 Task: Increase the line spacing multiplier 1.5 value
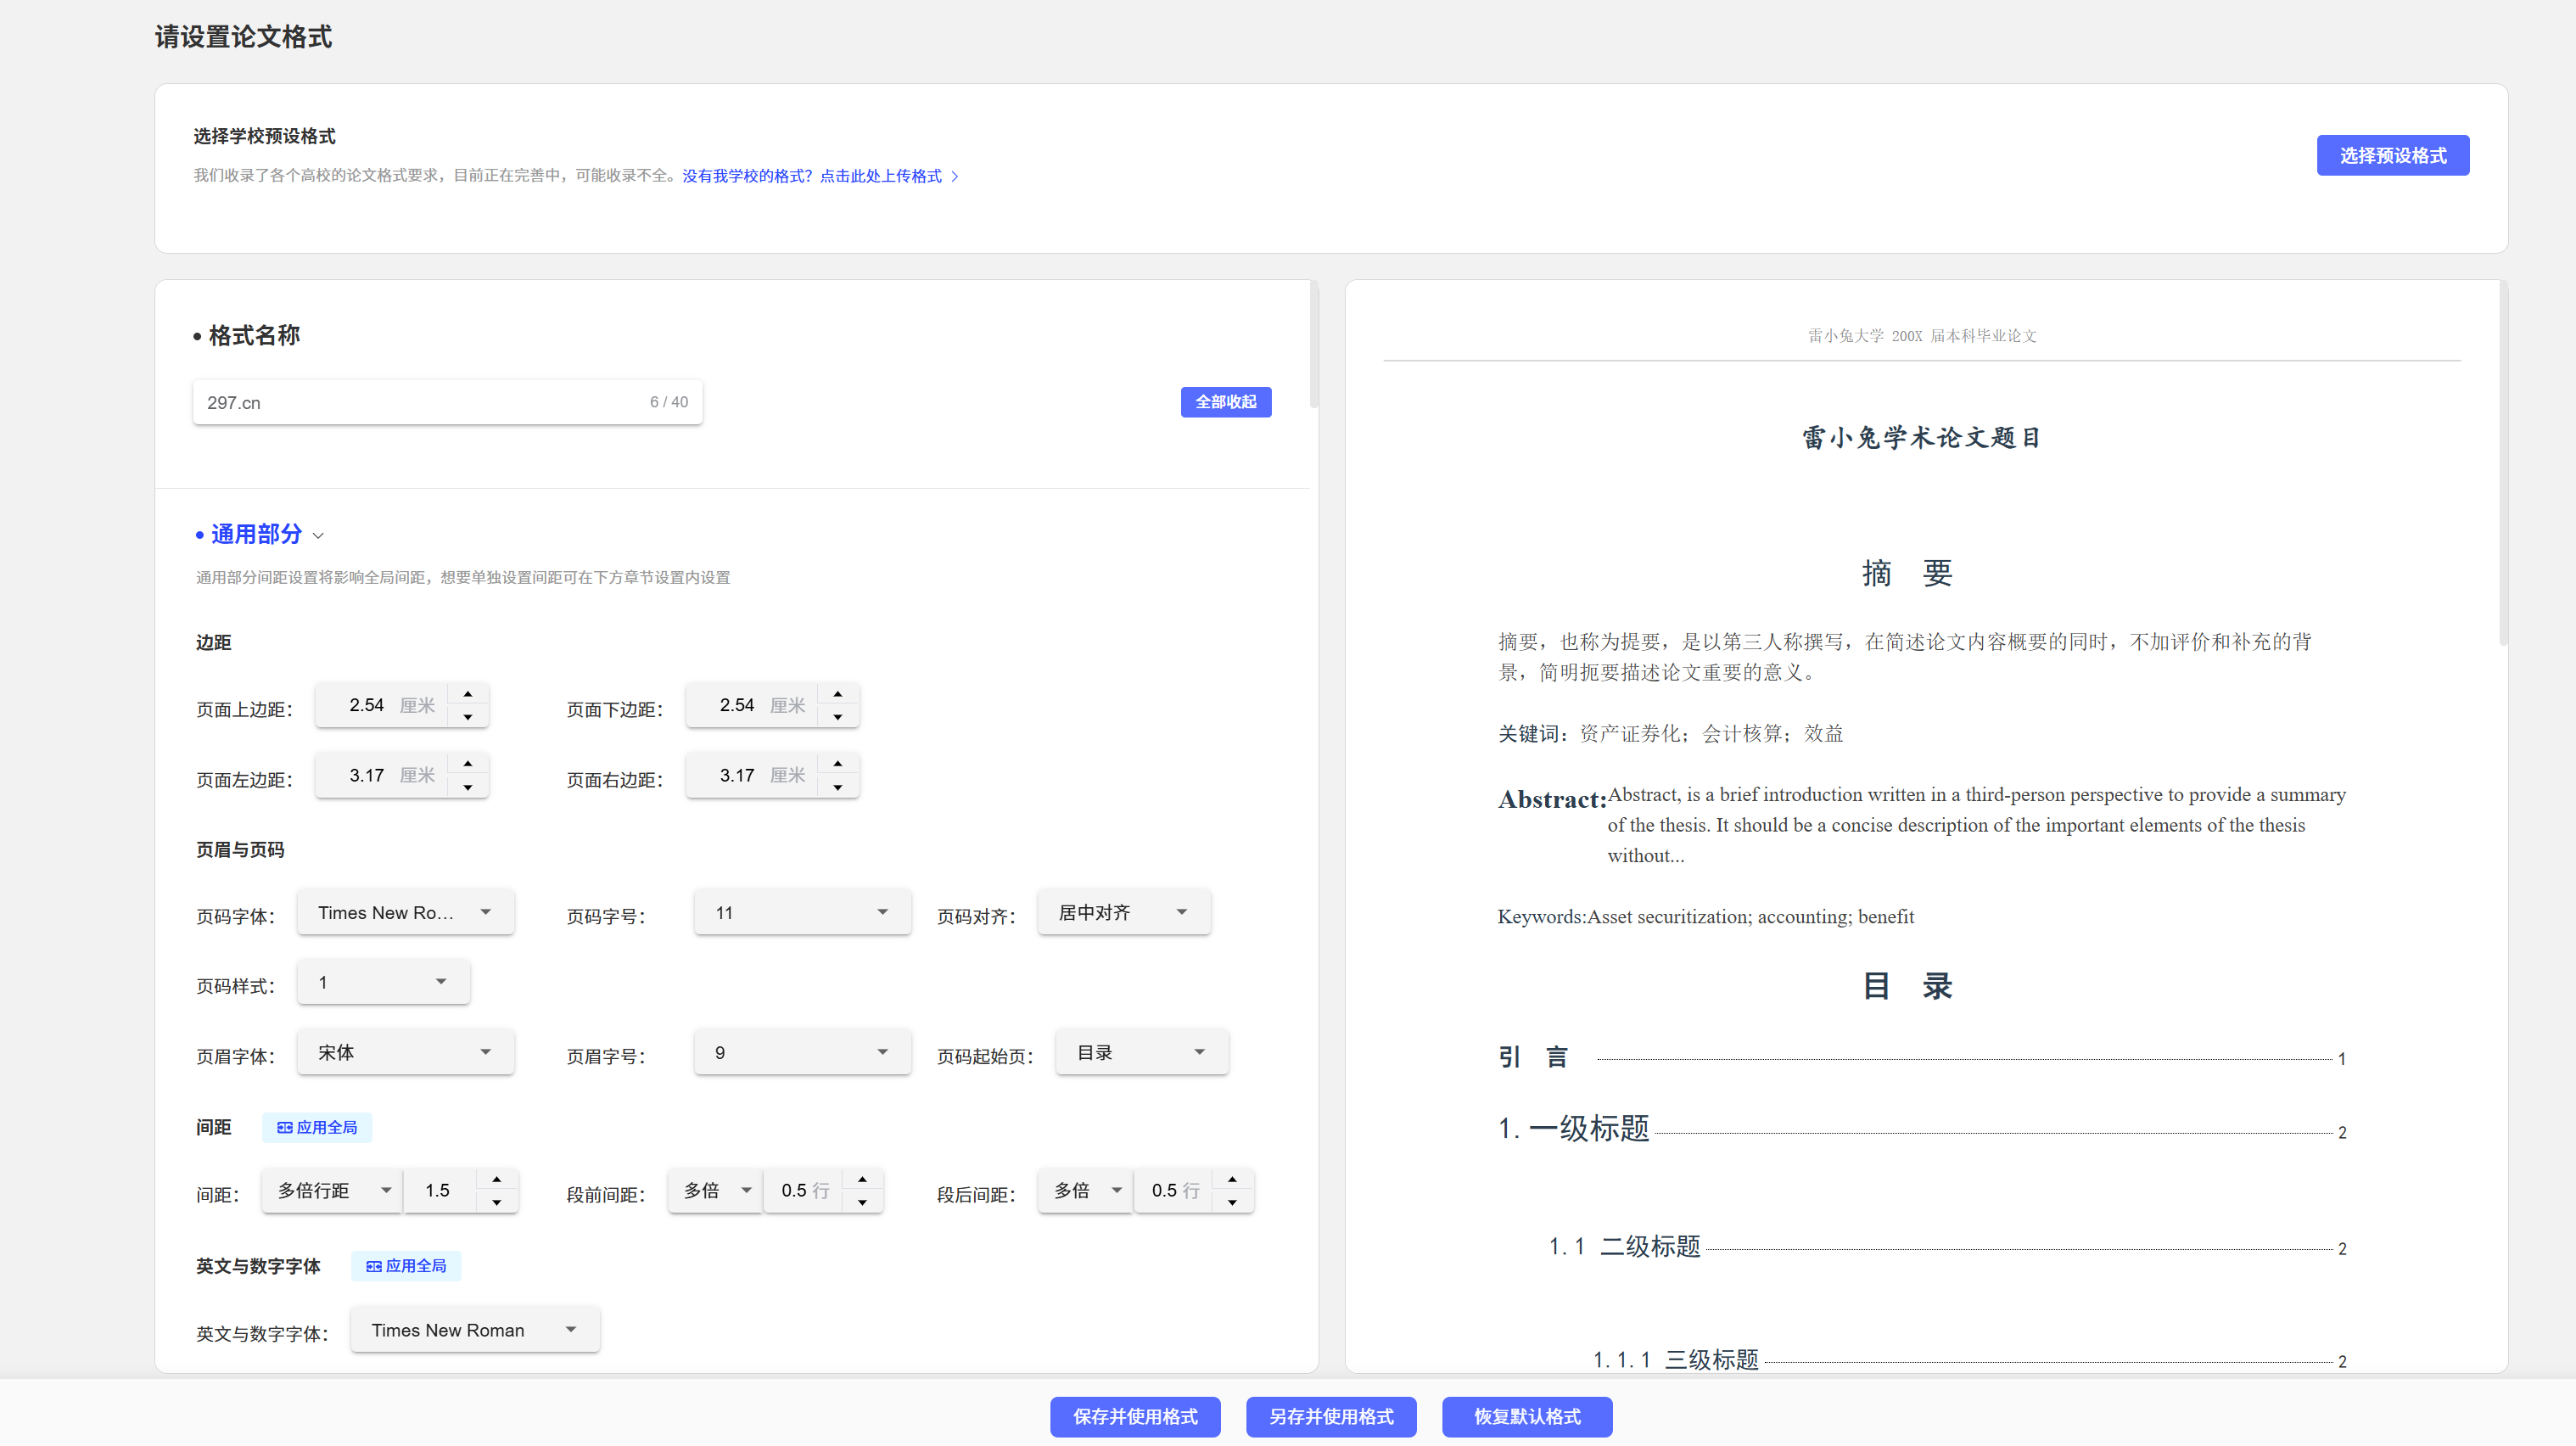click(496, 1179)
